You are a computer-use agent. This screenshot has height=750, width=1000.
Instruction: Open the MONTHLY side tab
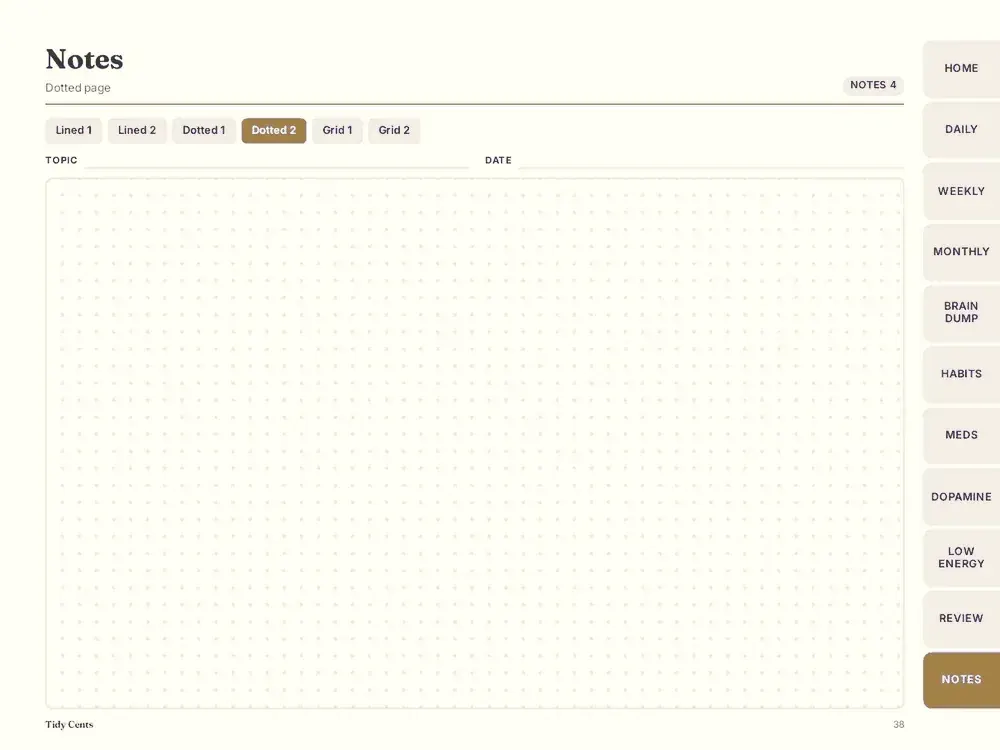(x=961, y=252)
